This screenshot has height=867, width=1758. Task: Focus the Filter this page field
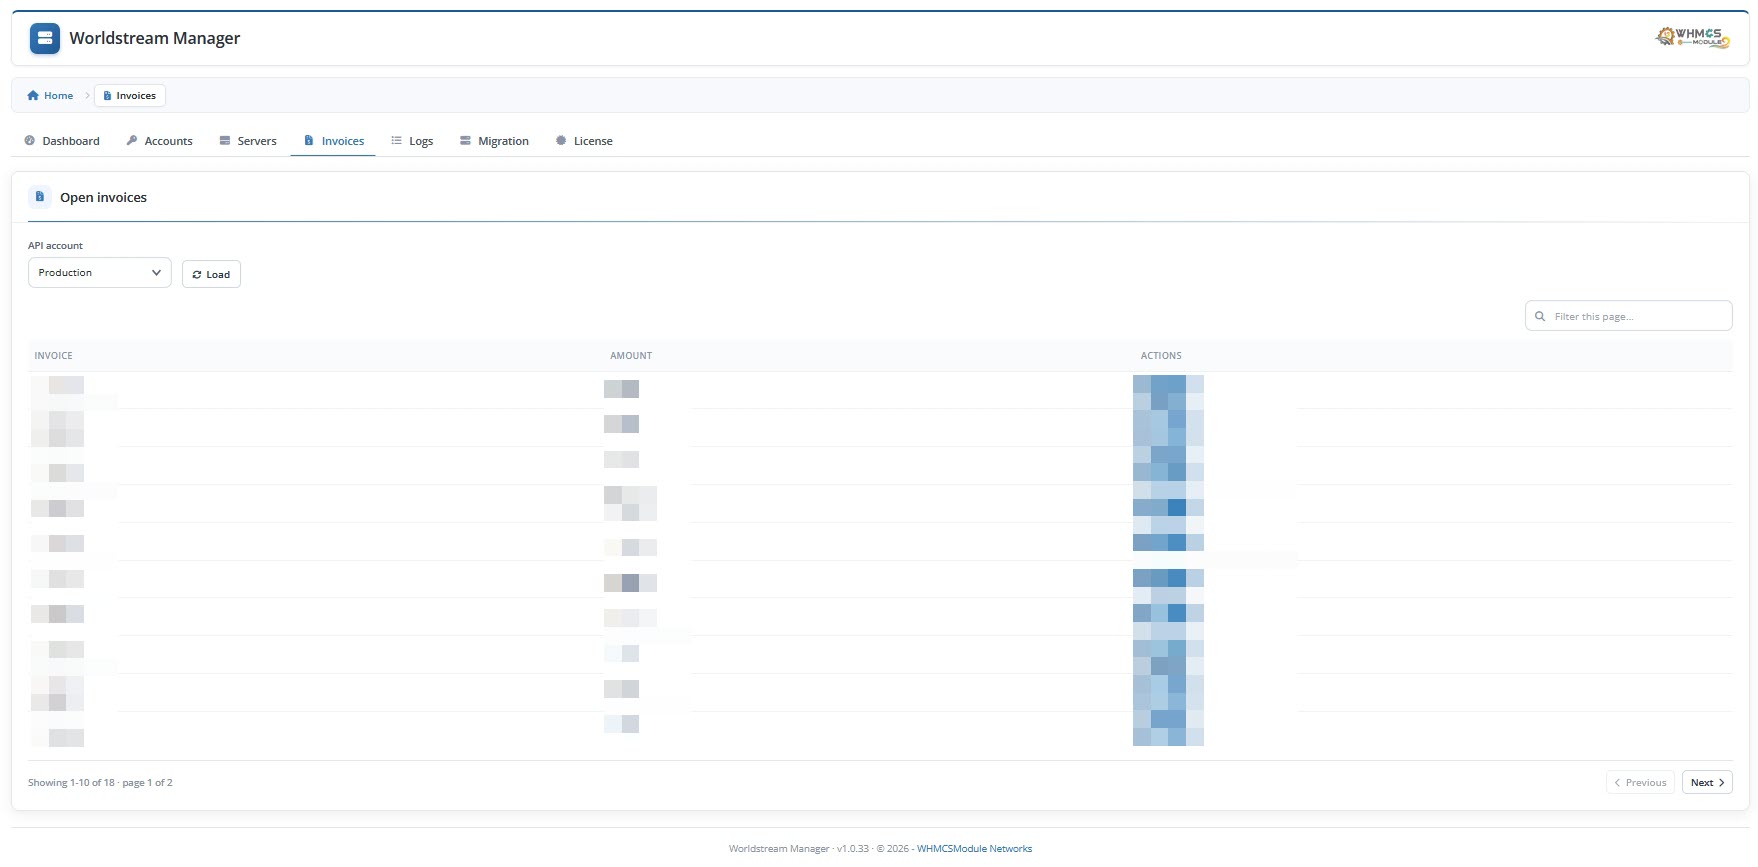tap(1628, 316)
